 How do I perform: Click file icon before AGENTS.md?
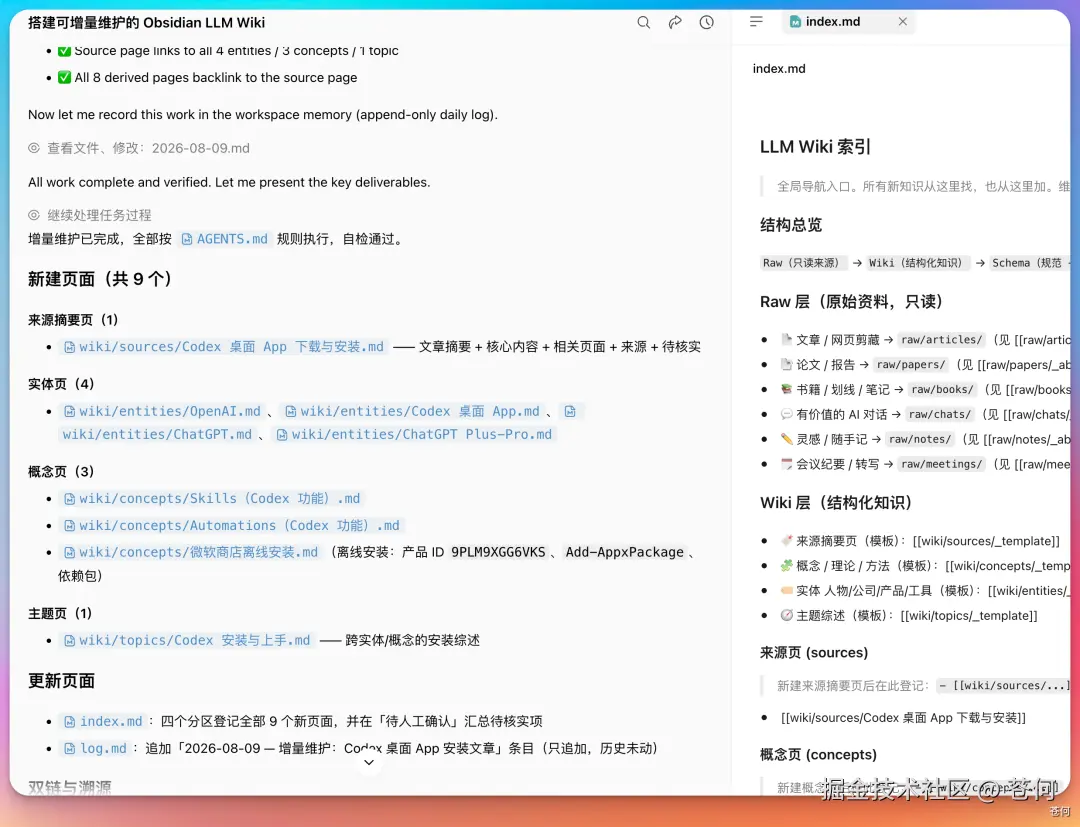point(187,239)
